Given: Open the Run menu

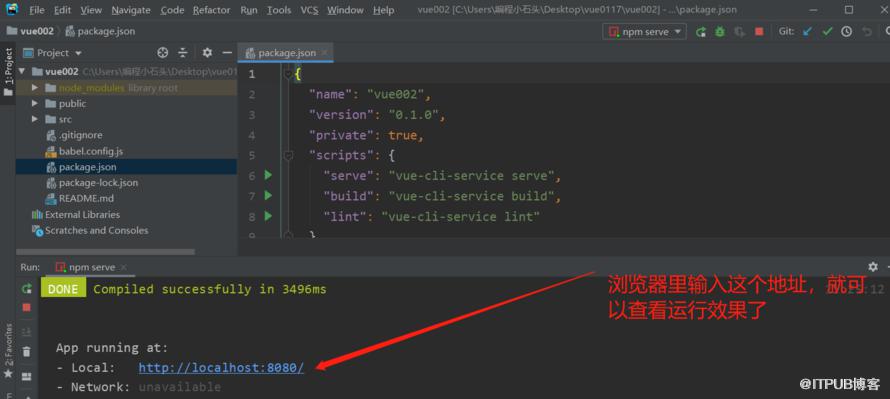Looking at the screenshot, I should [x=249, y=10].
